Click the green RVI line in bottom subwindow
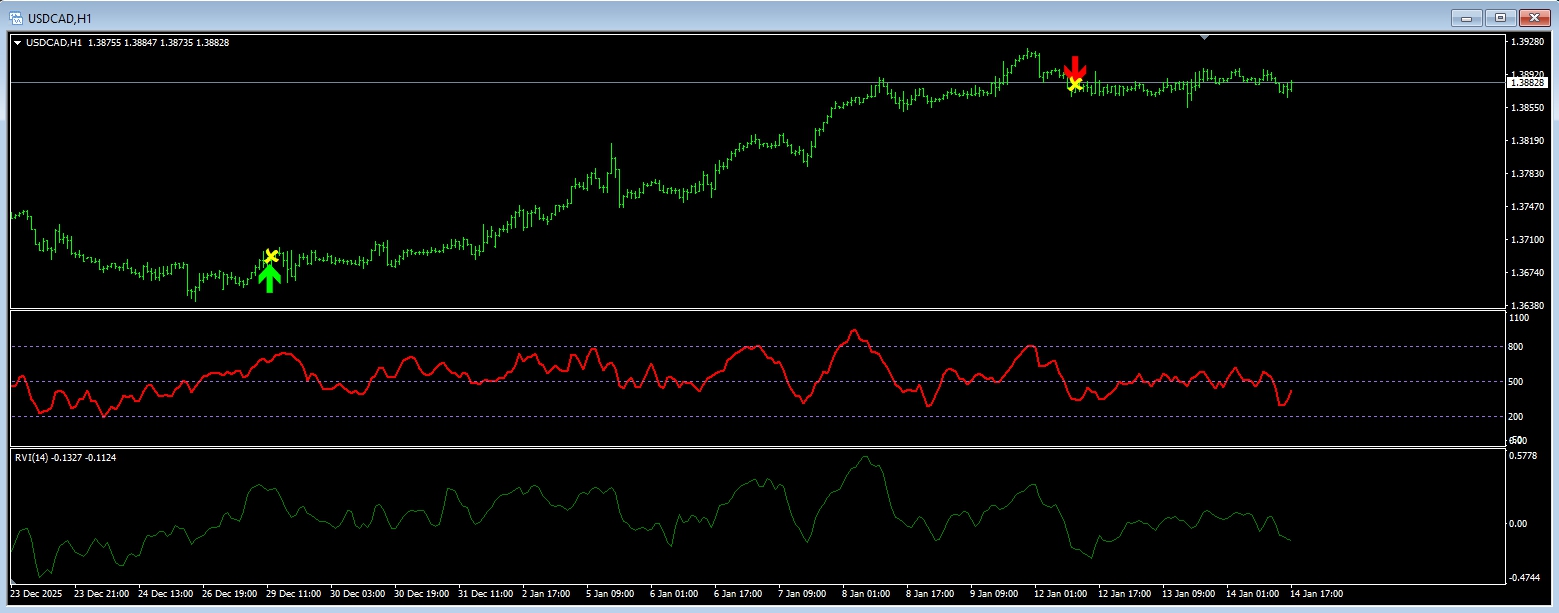 click(864, 460)
